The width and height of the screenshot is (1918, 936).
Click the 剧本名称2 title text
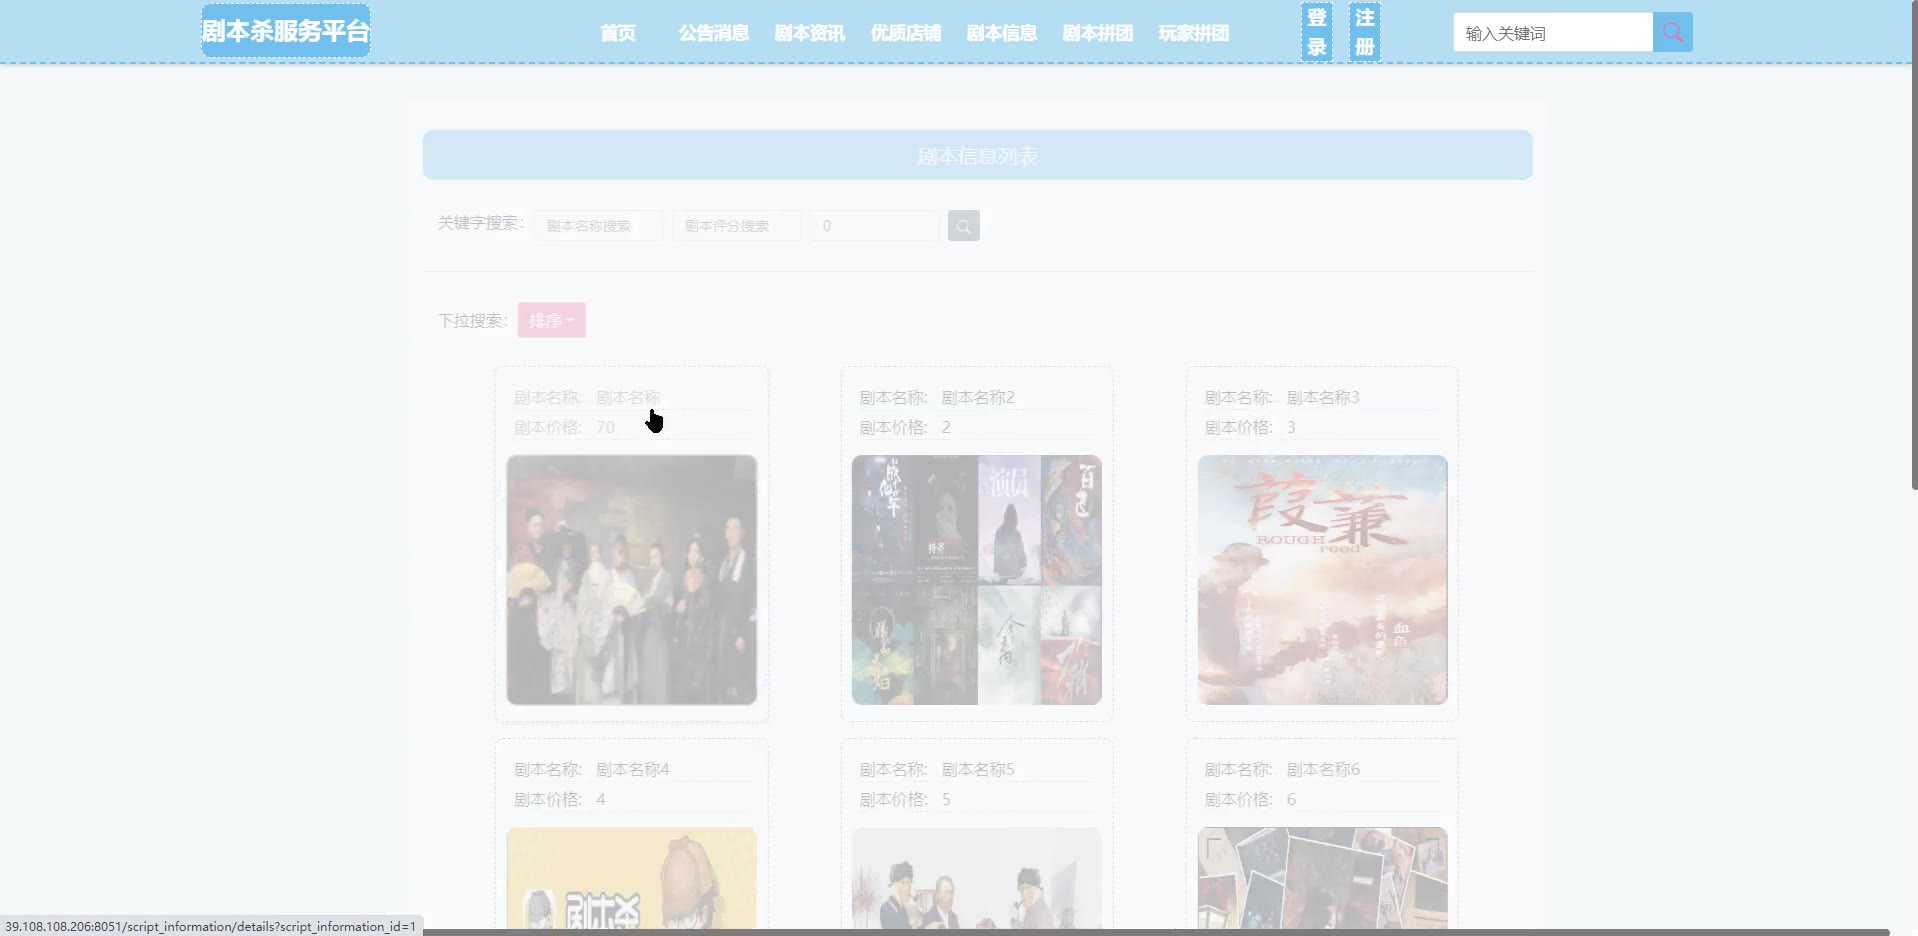tap(977, 397)
